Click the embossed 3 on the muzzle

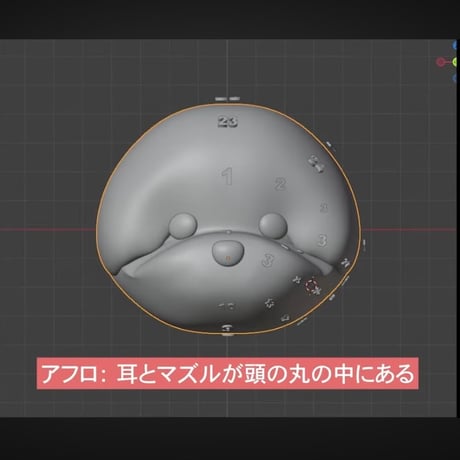267,260
